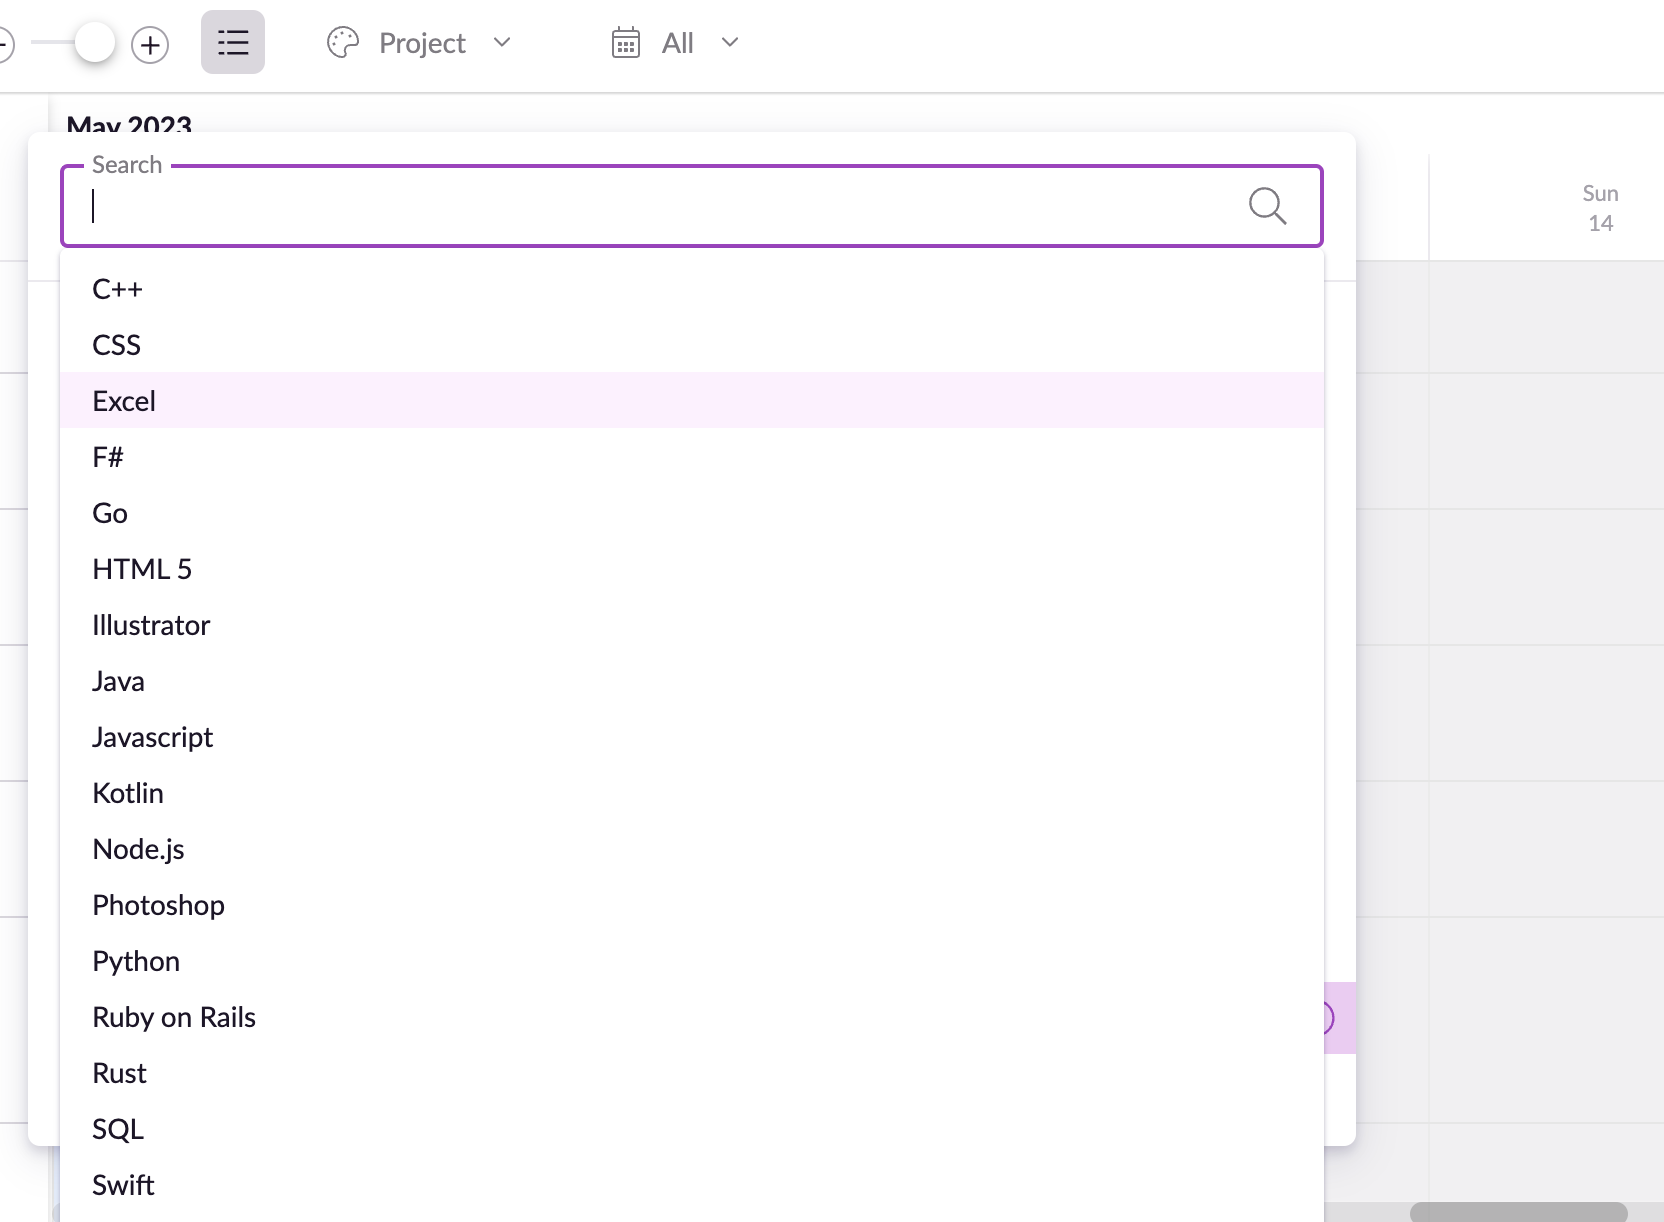
Task: Click the palette icon beside Project
Action: click(341, 43)
